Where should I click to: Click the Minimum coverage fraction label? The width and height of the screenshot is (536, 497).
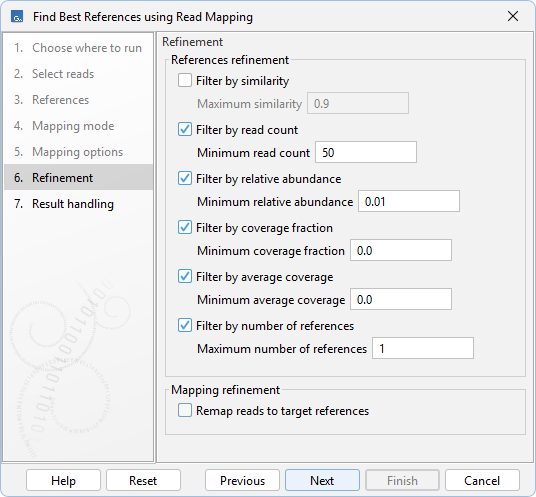(x=271, y=251)
